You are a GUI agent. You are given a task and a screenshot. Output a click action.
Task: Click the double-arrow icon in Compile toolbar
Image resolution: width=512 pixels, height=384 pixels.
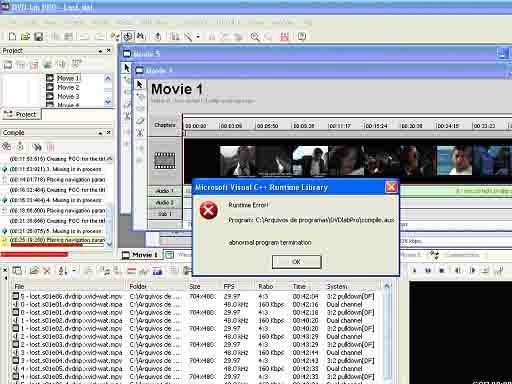pos(37,147)
